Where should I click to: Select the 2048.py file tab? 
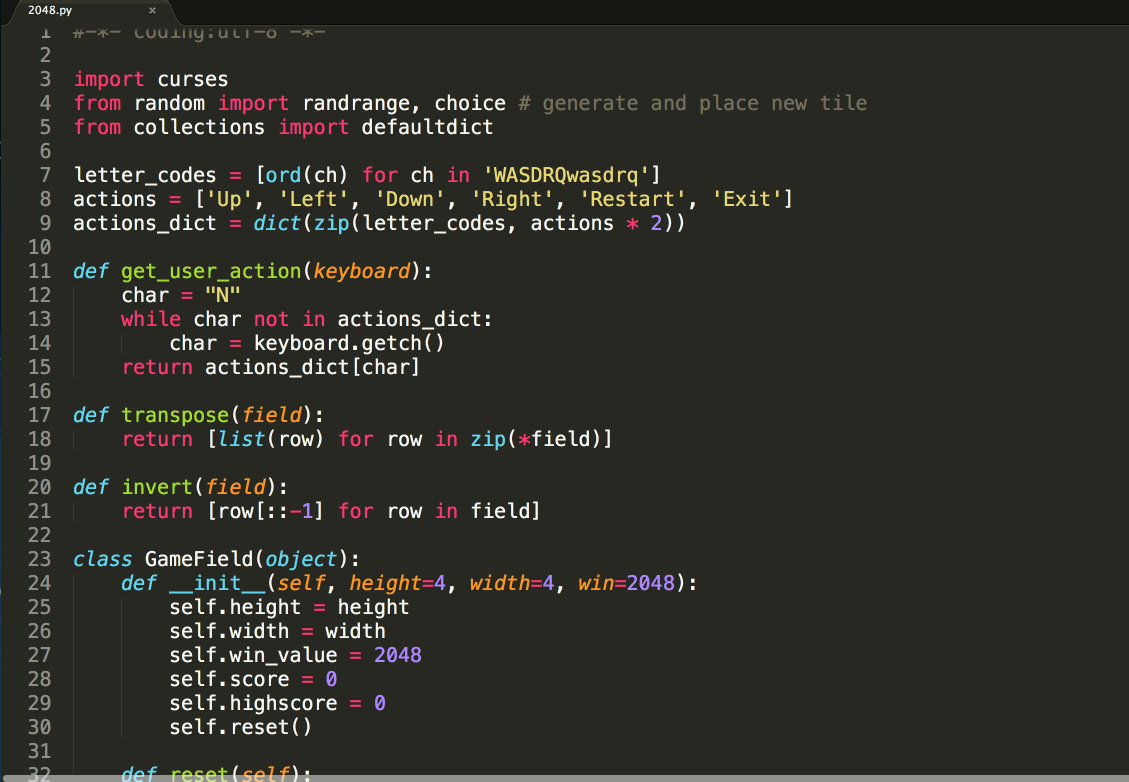tap(60, 10)
